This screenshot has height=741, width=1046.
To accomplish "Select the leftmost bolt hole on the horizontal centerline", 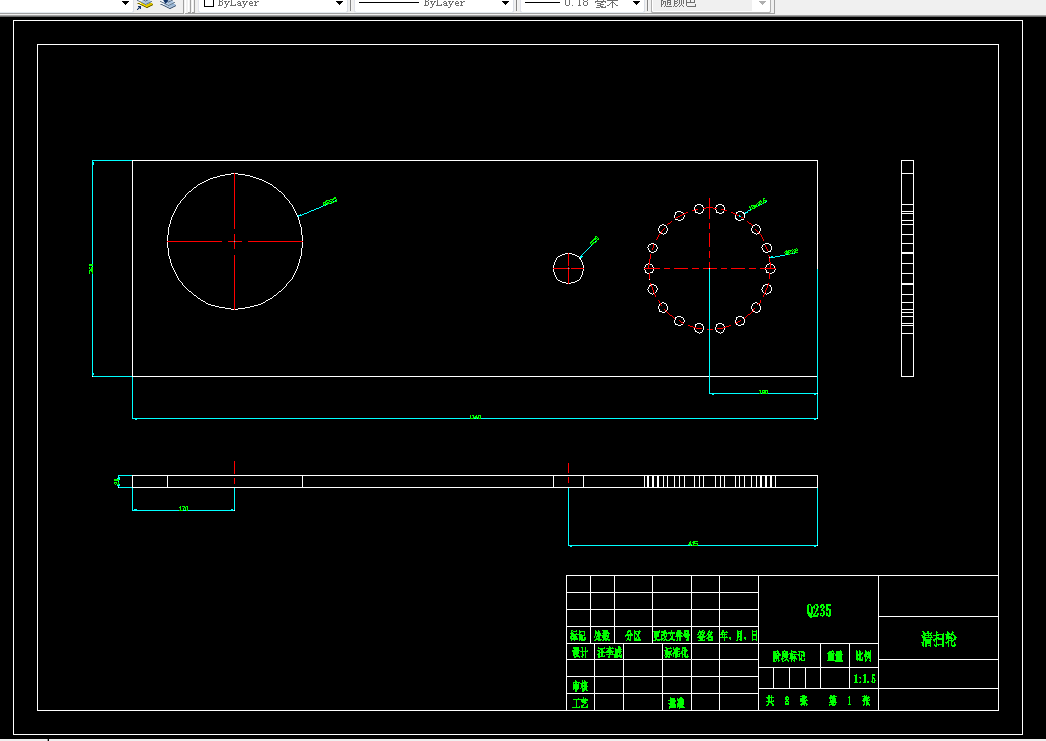I will 649,268.
